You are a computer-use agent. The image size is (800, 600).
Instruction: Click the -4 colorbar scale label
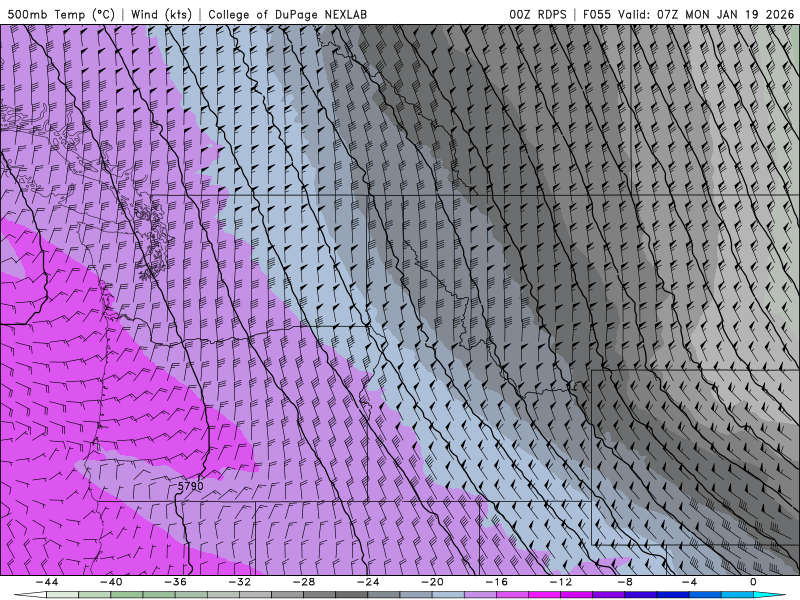pos(690,582)
